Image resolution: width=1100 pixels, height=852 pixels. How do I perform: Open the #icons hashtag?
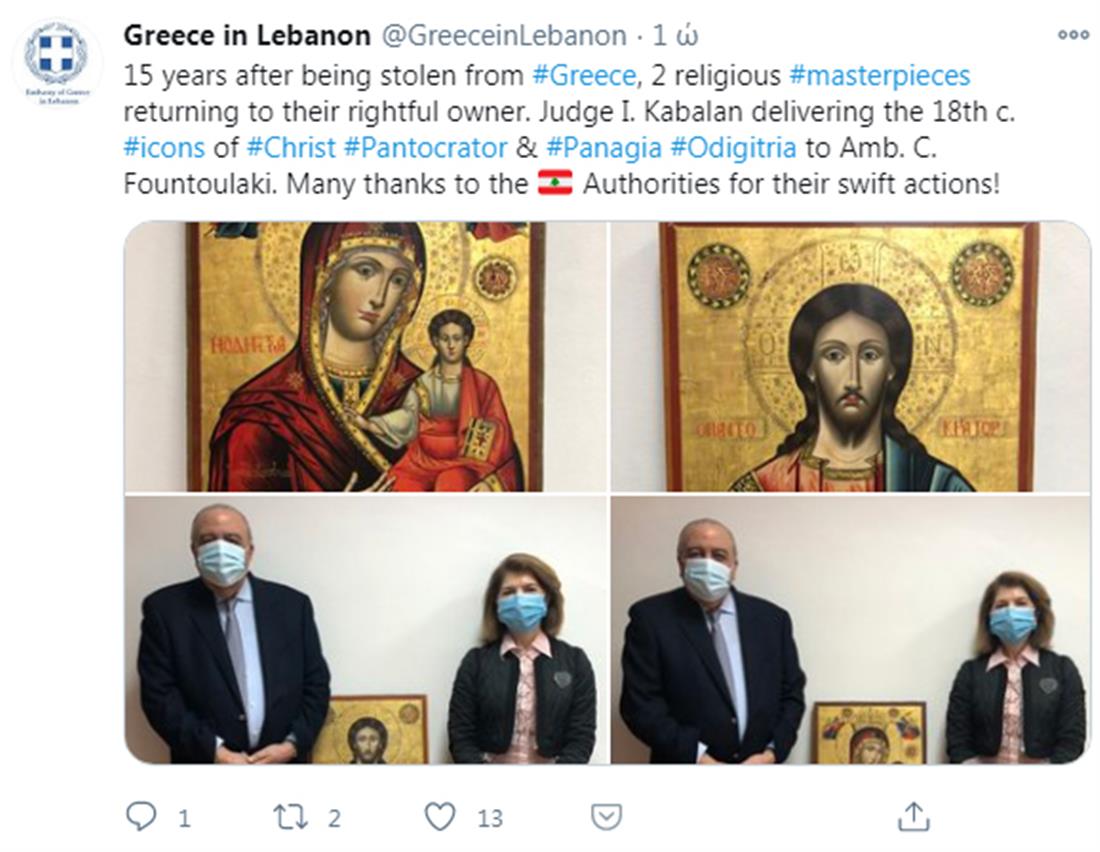point(164,147)
